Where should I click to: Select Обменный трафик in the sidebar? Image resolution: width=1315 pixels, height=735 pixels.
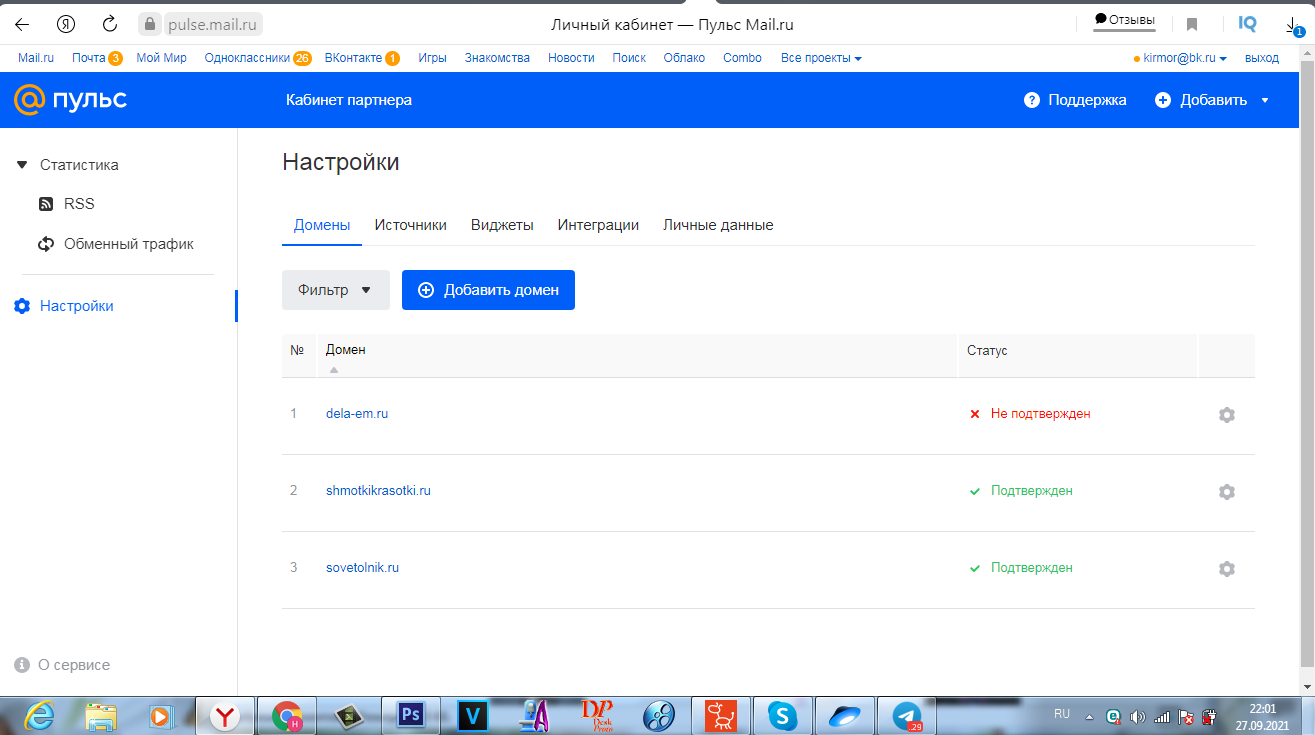[x=129, y=244]
